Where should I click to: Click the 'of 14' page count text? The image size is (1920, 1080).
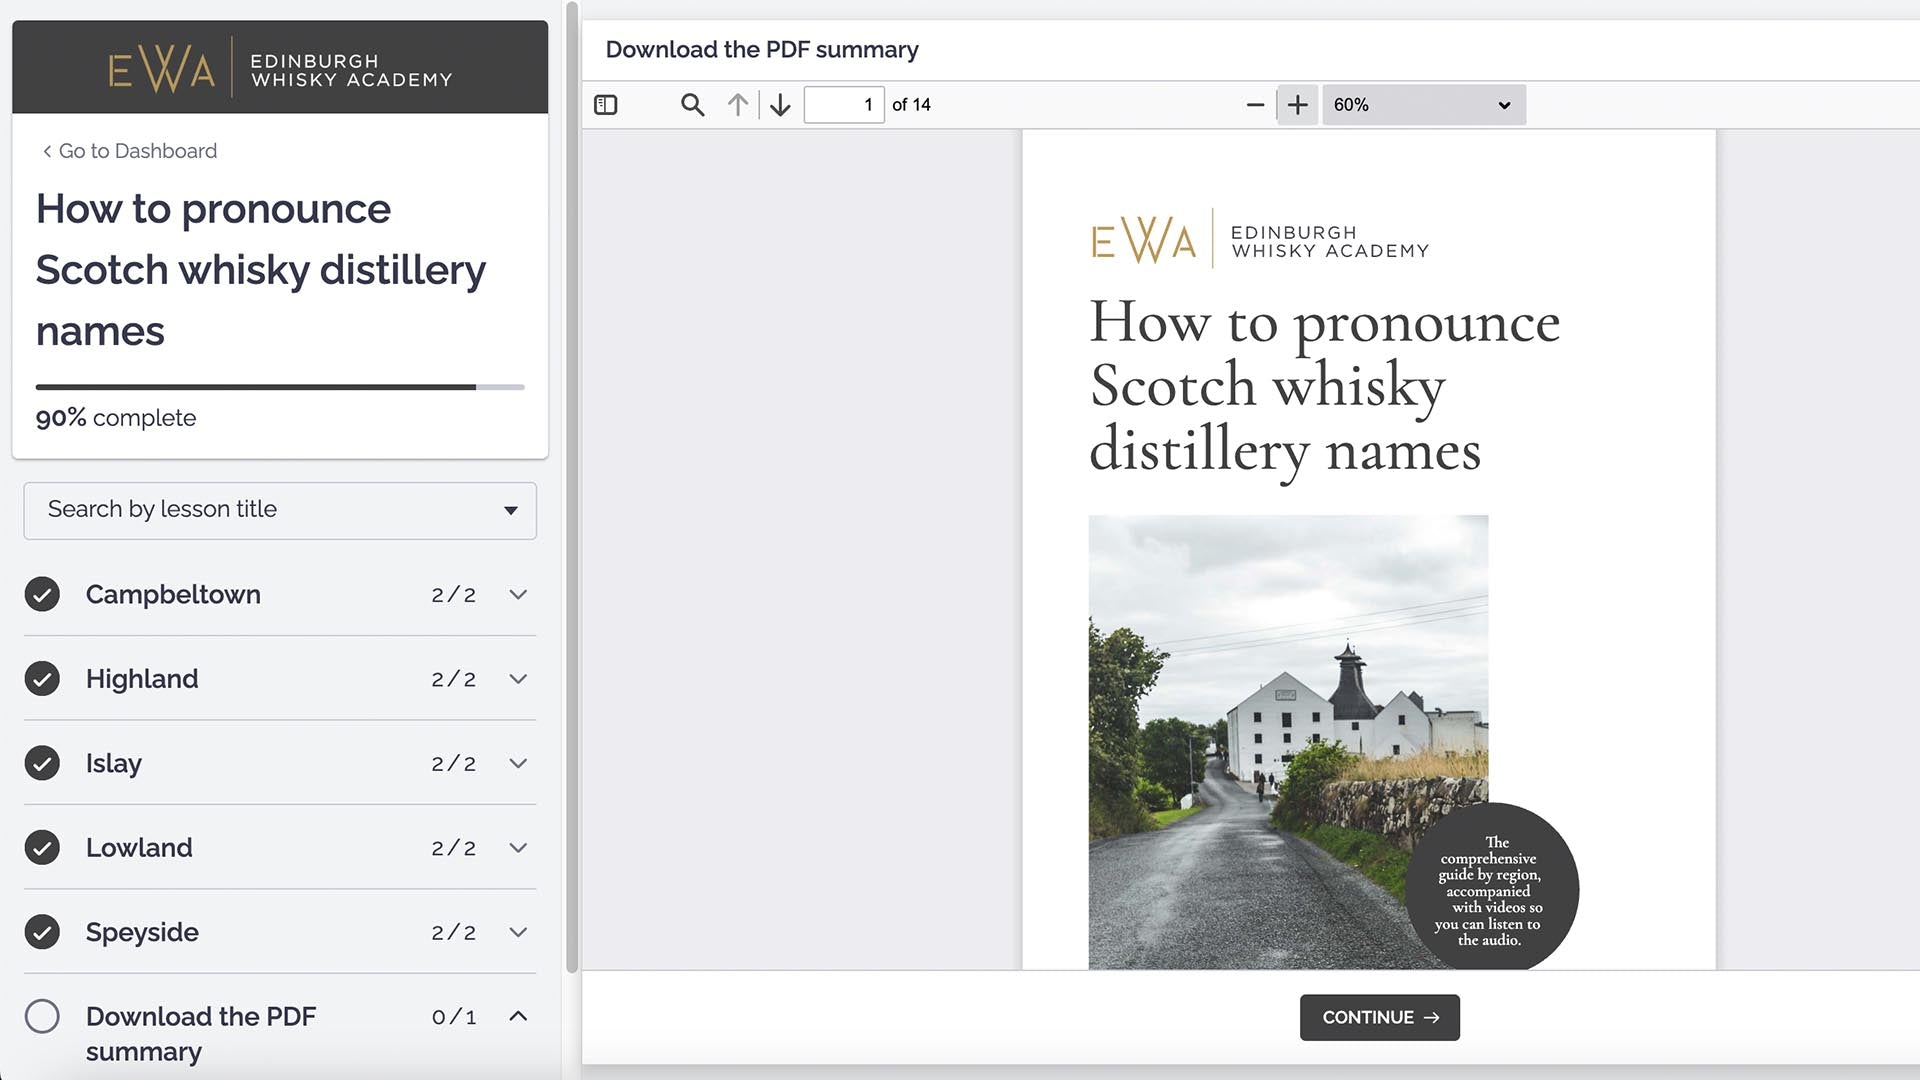pos(911,105)
